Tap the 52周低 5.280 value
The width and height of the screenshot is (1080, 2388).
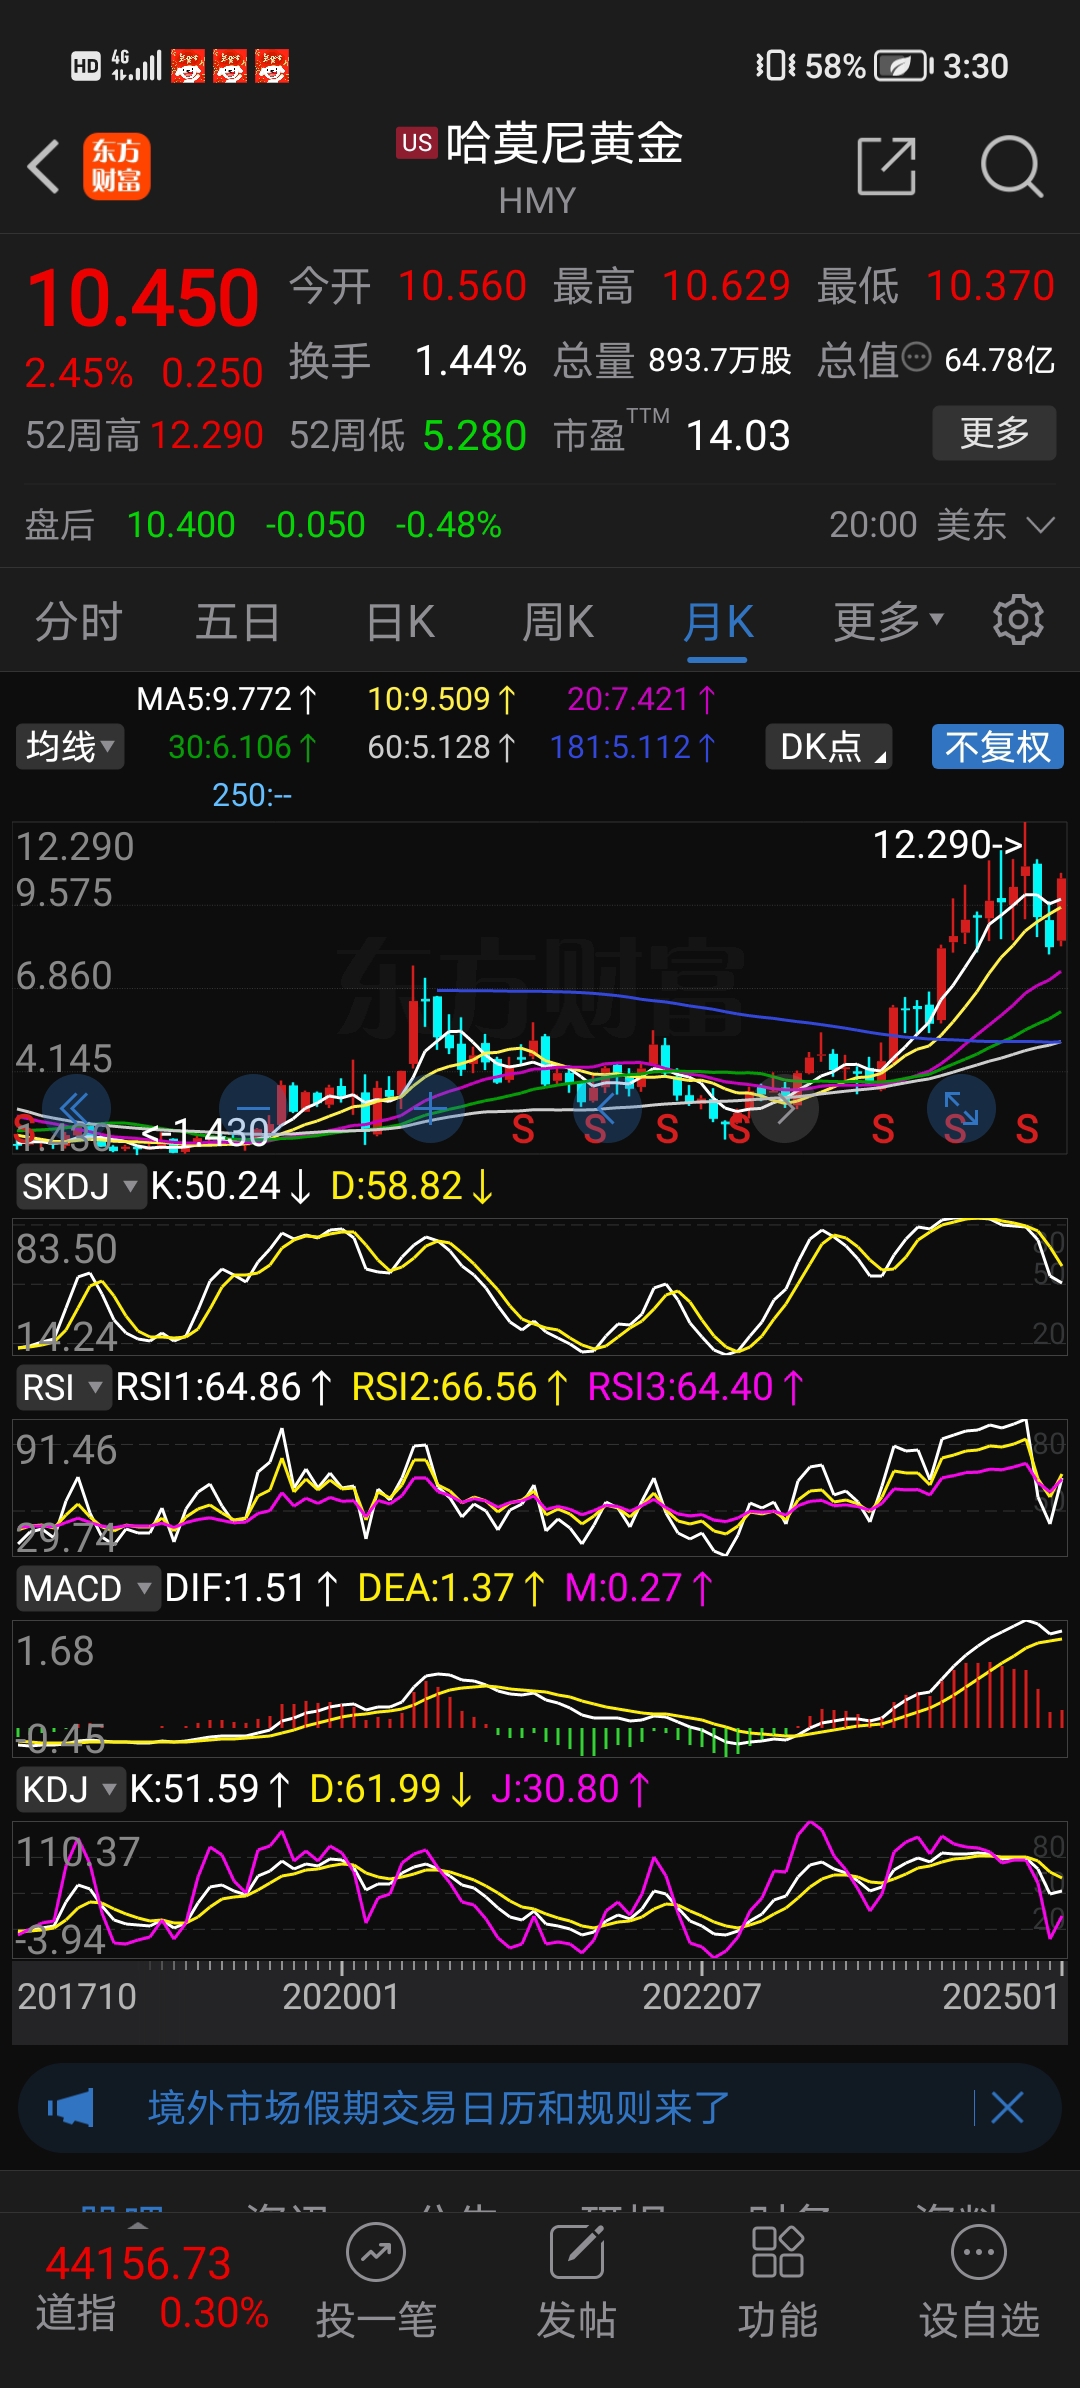(x=474, y=435)
